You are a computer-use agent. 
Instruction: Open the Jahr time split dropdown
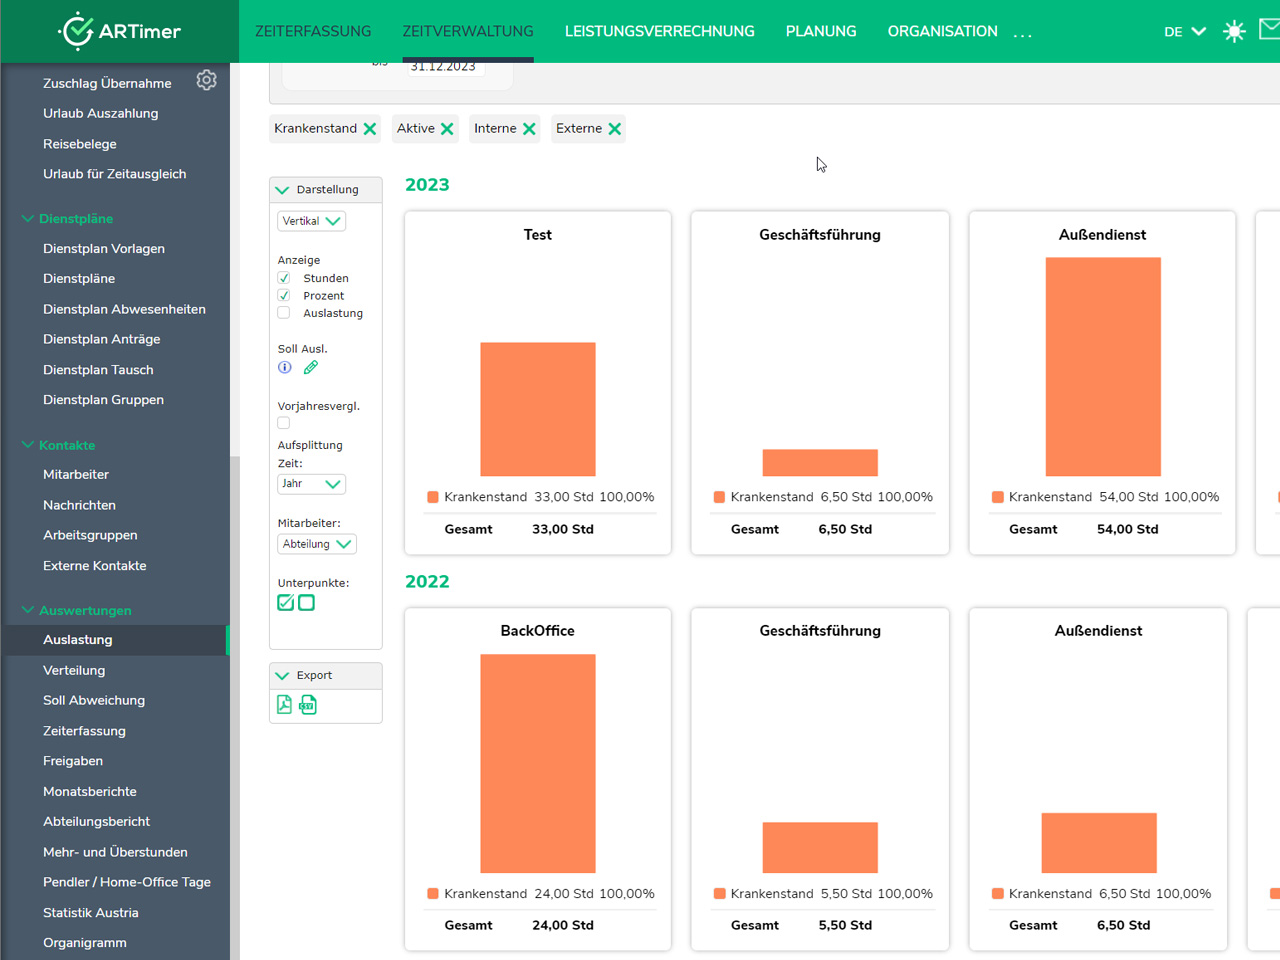click(x=312, y=484)
